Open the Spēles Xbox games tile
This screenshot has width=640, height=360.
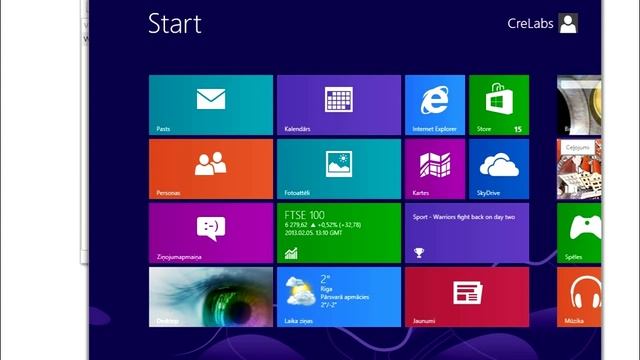pos(579,233)
